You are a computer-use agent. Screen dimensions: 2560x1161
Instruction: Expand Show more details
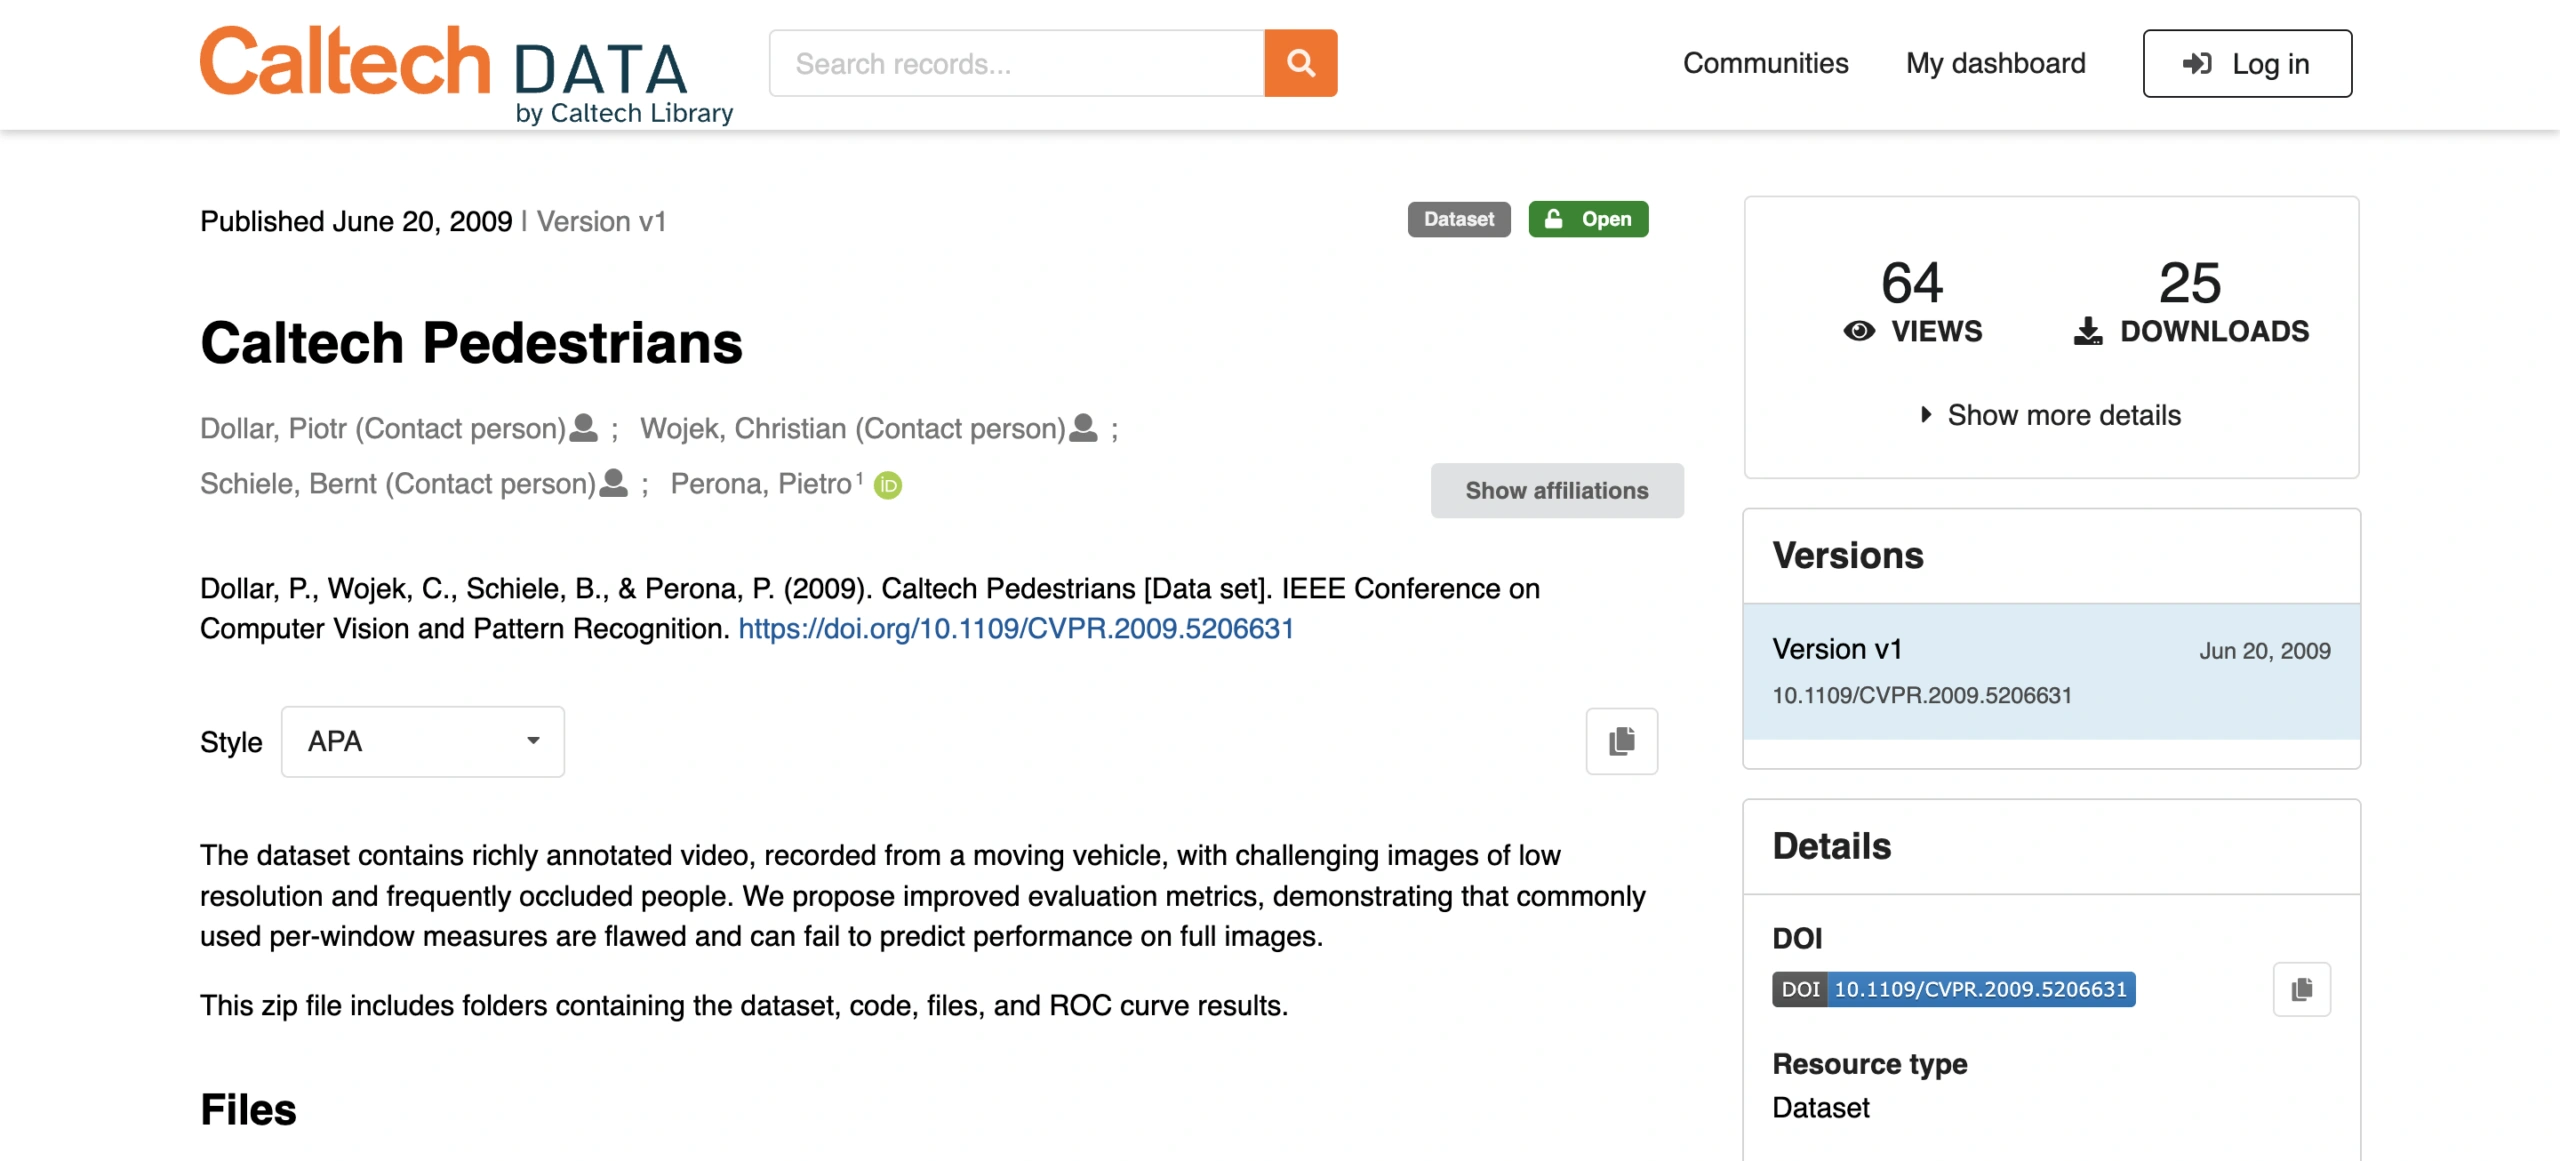tap(2051, 415)
